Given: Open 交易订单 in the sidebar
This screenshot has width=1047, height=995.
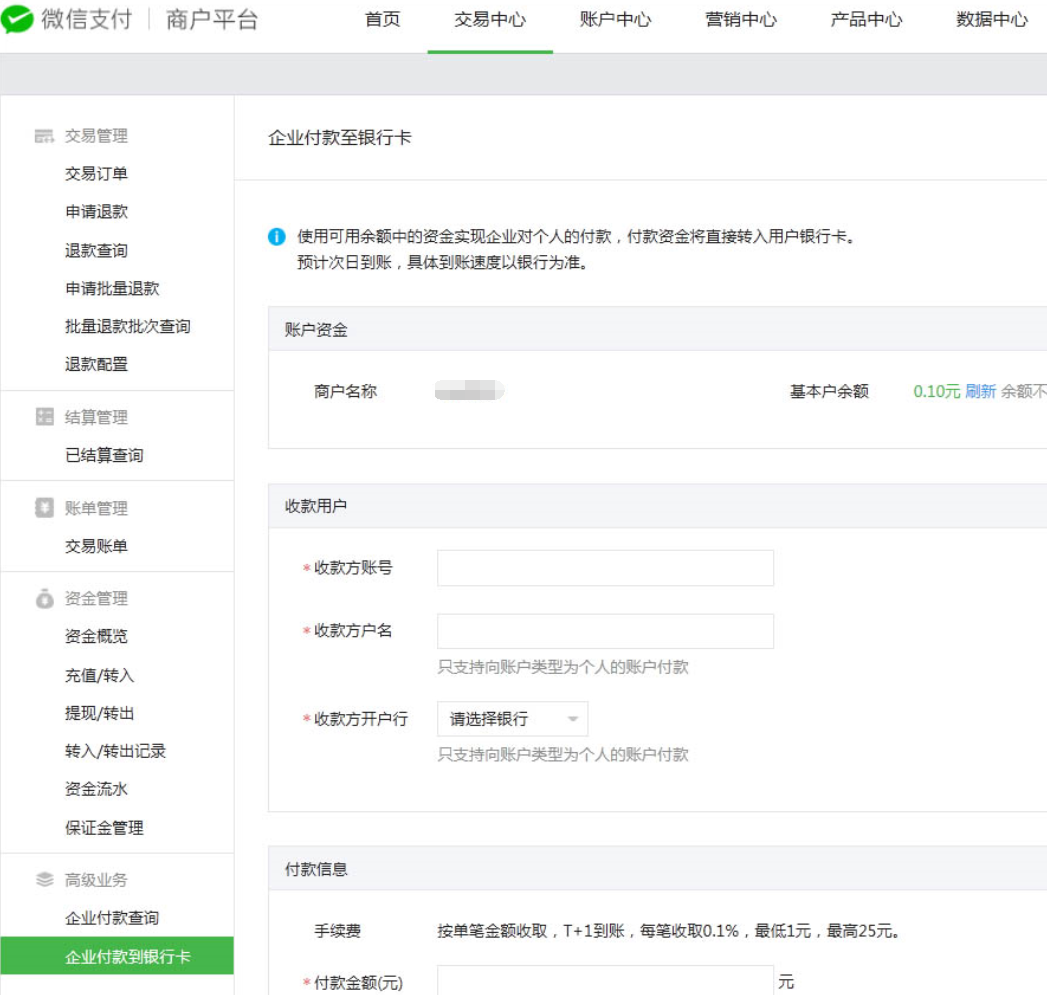Looking at the screenshot, I should point(96,174).
